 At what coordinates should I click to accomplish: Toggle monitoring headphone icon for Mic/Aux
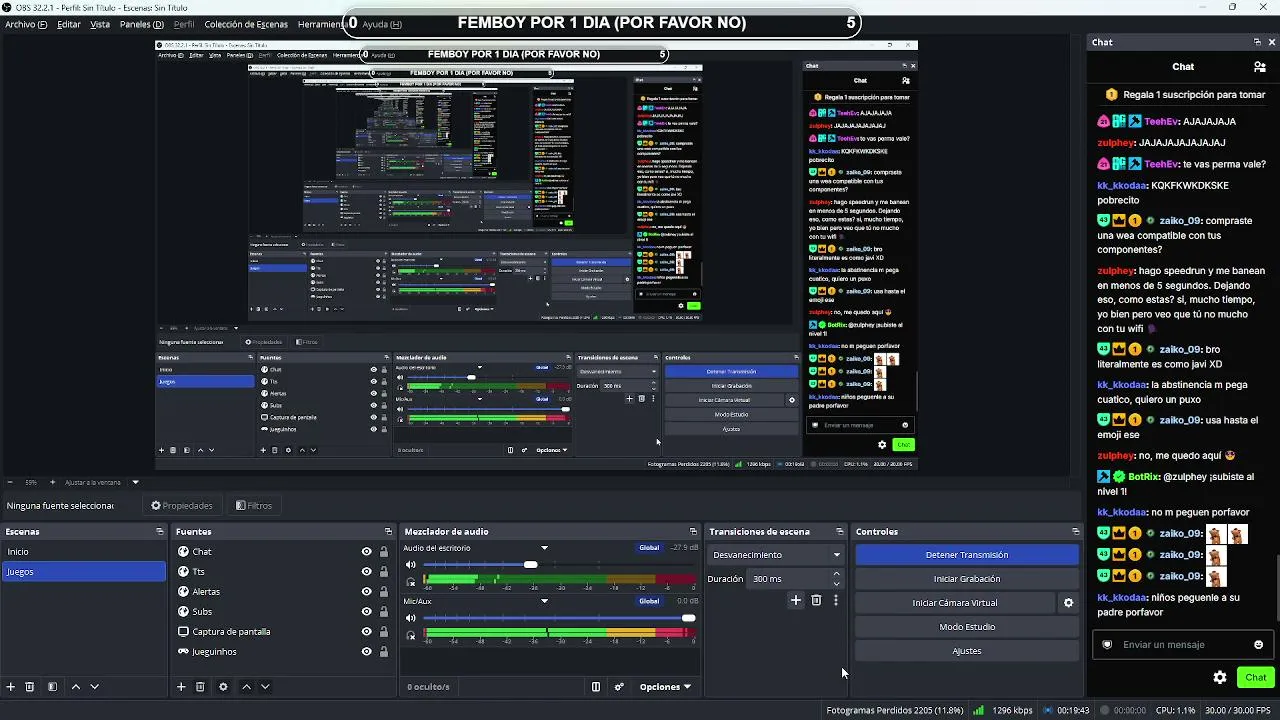(x=410, y=635)
